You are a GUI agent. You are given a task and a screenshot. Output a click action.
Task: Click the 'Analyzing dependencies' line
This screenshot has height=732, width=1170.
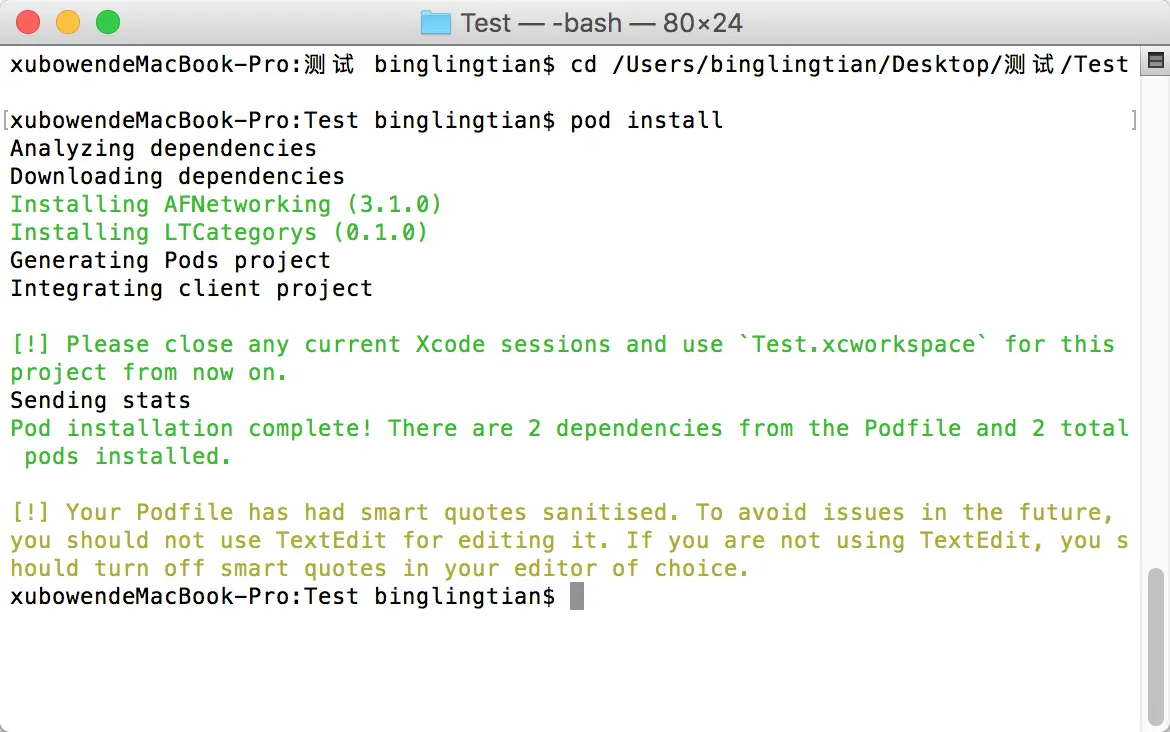click(163, 148)
